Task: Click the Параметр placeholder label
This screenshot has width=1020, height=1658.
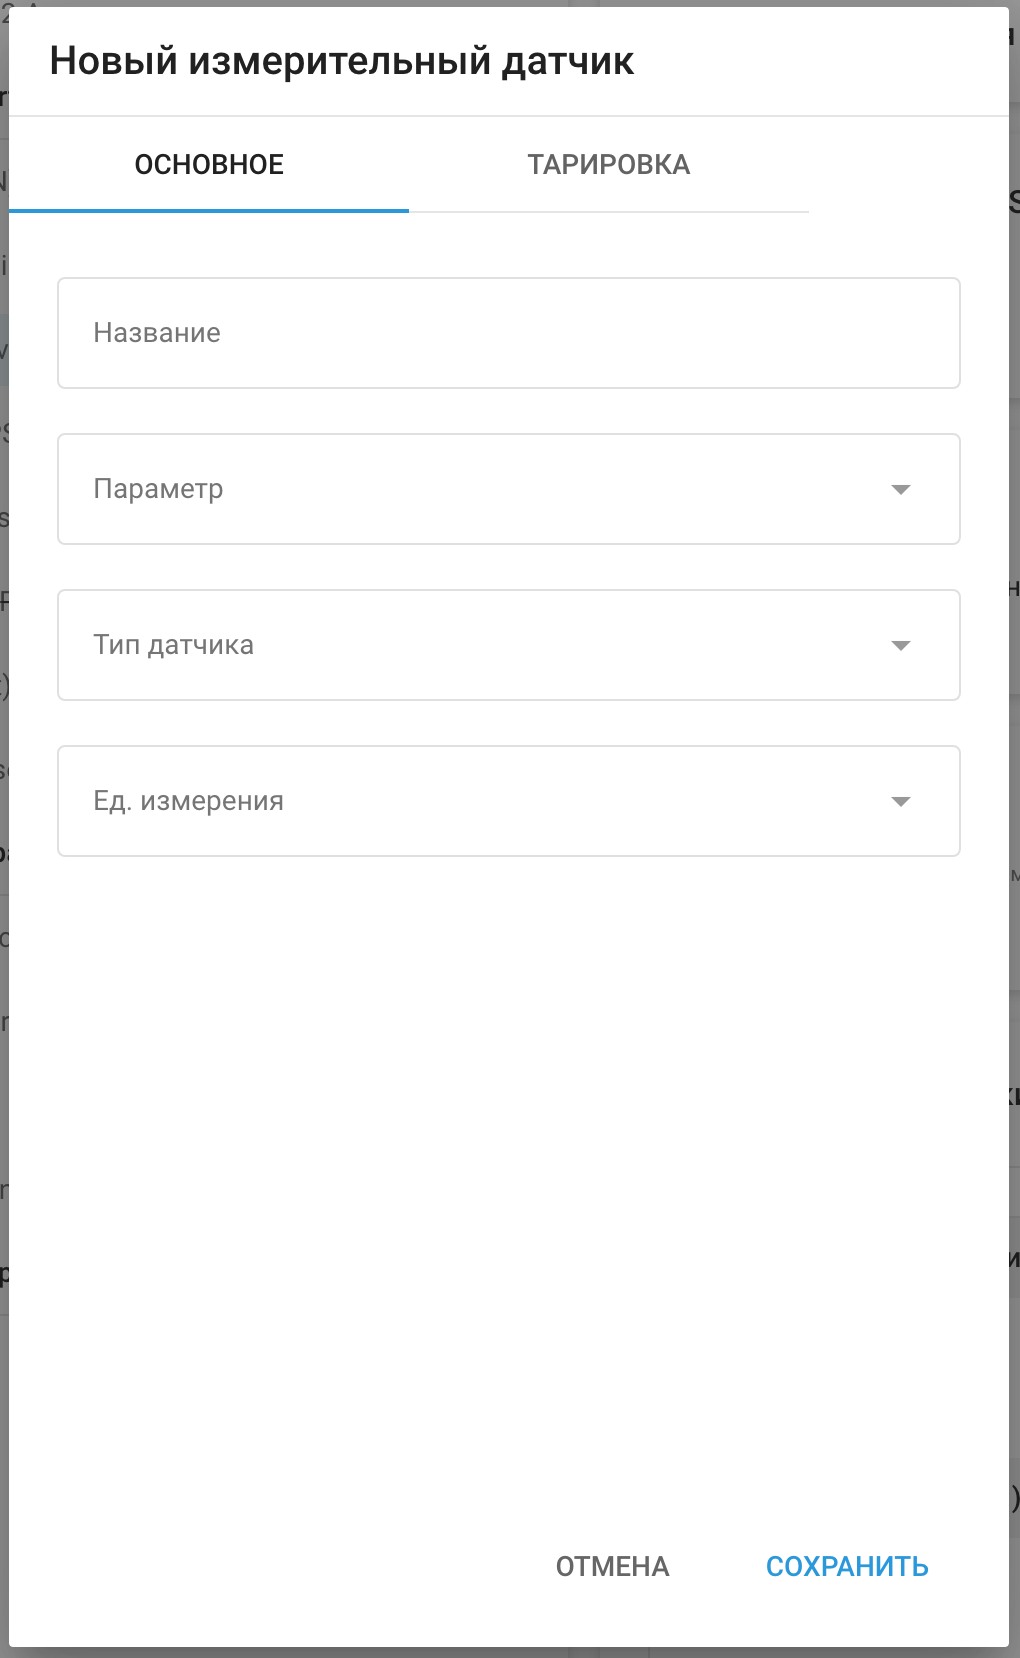Action: pos(158,489)
